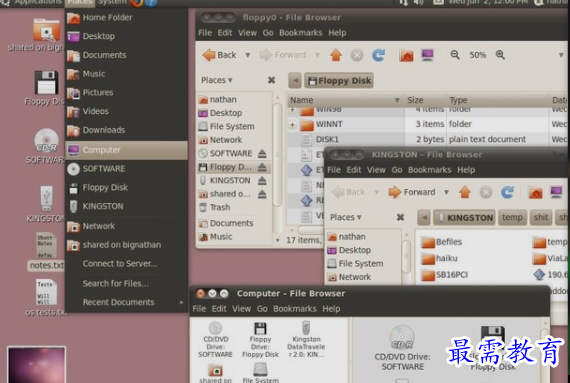Select Pictures in the Places menu
The width and height of the screenshot is (570, 383).
coord(126,93)
